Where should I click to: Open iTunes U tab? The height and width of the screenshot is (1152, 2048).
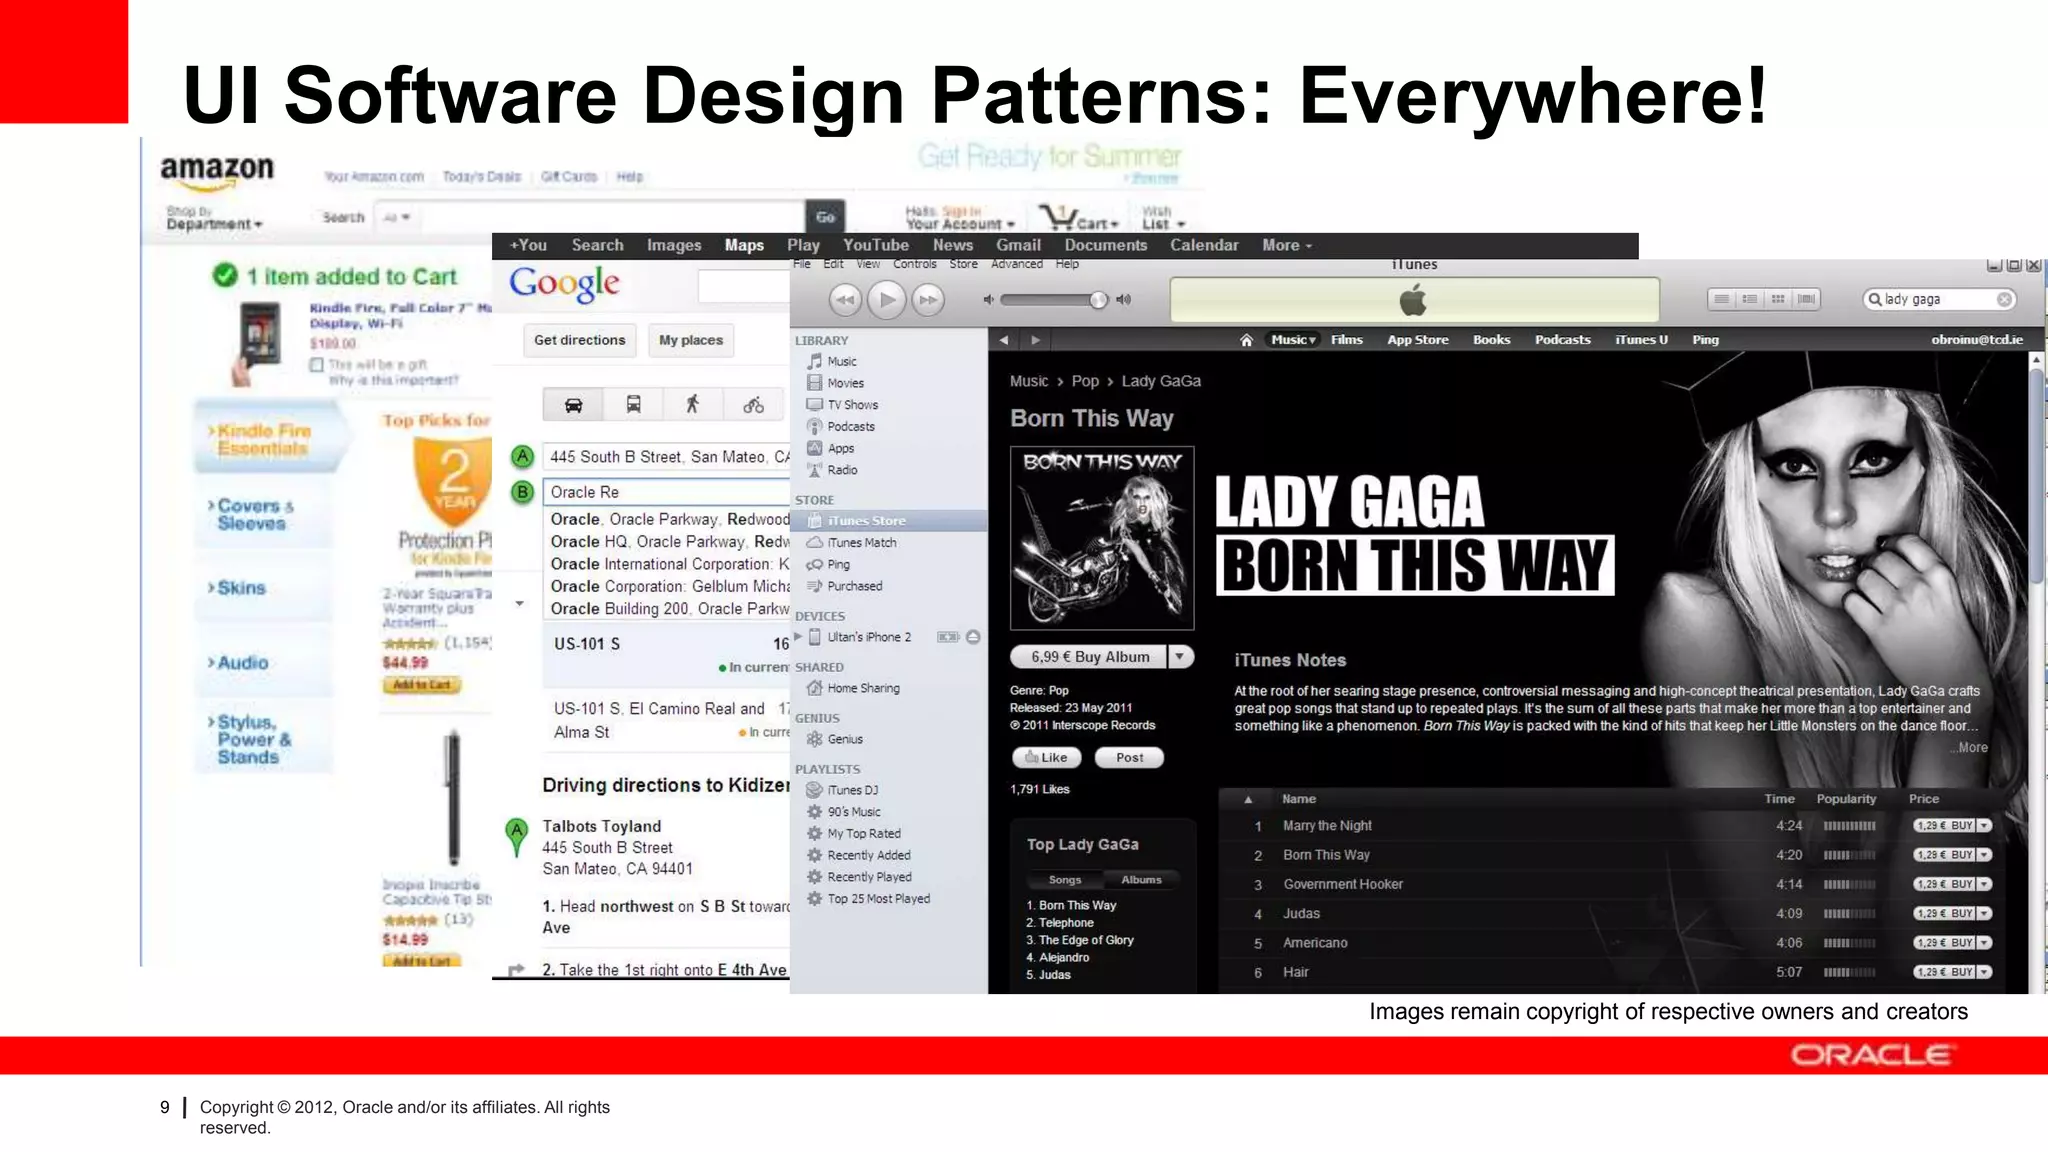[x=1641, y=340]
